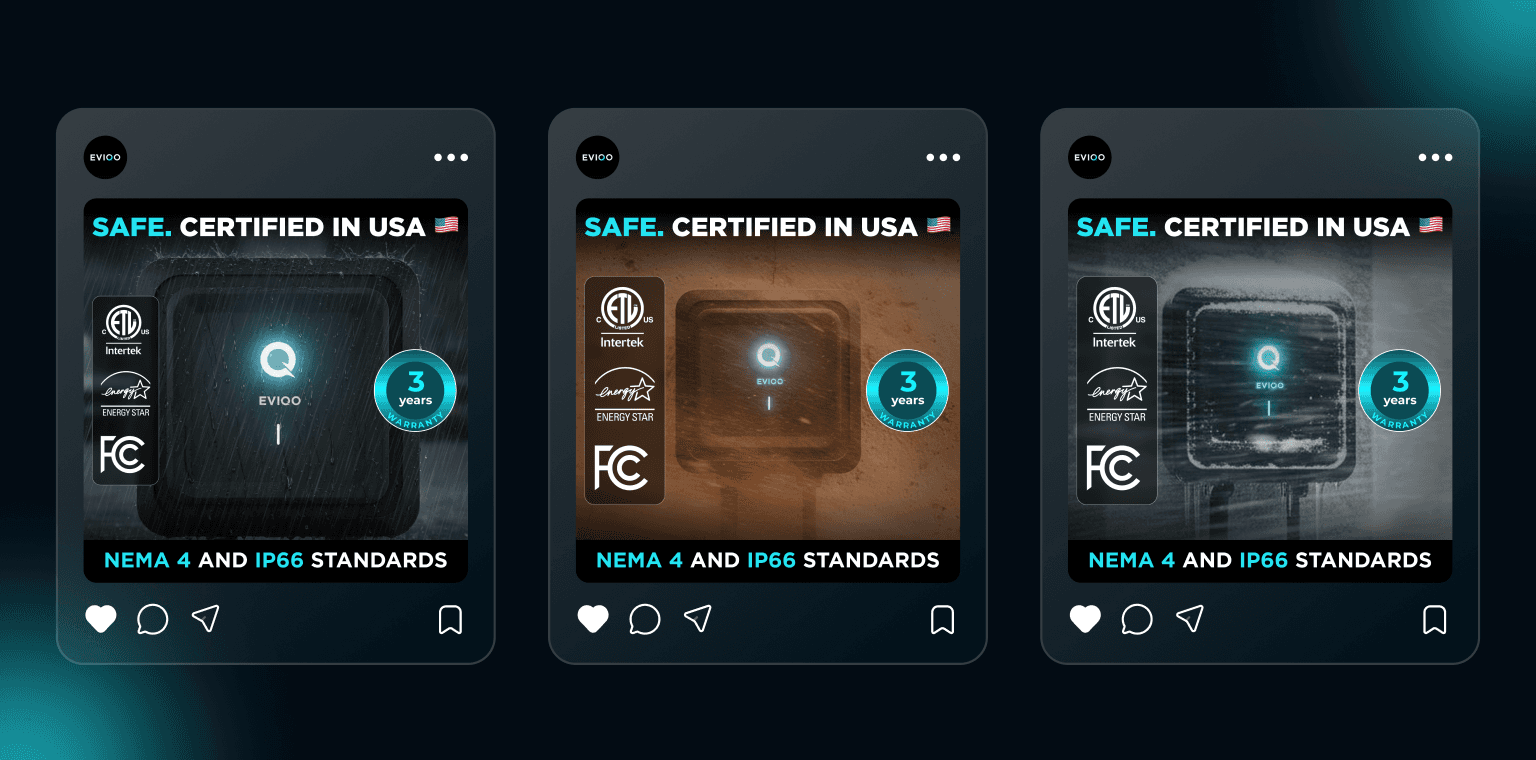The width and height of the screenshot is (1536, 760).
Task: Like the rainy charger post
Action: 101,619
